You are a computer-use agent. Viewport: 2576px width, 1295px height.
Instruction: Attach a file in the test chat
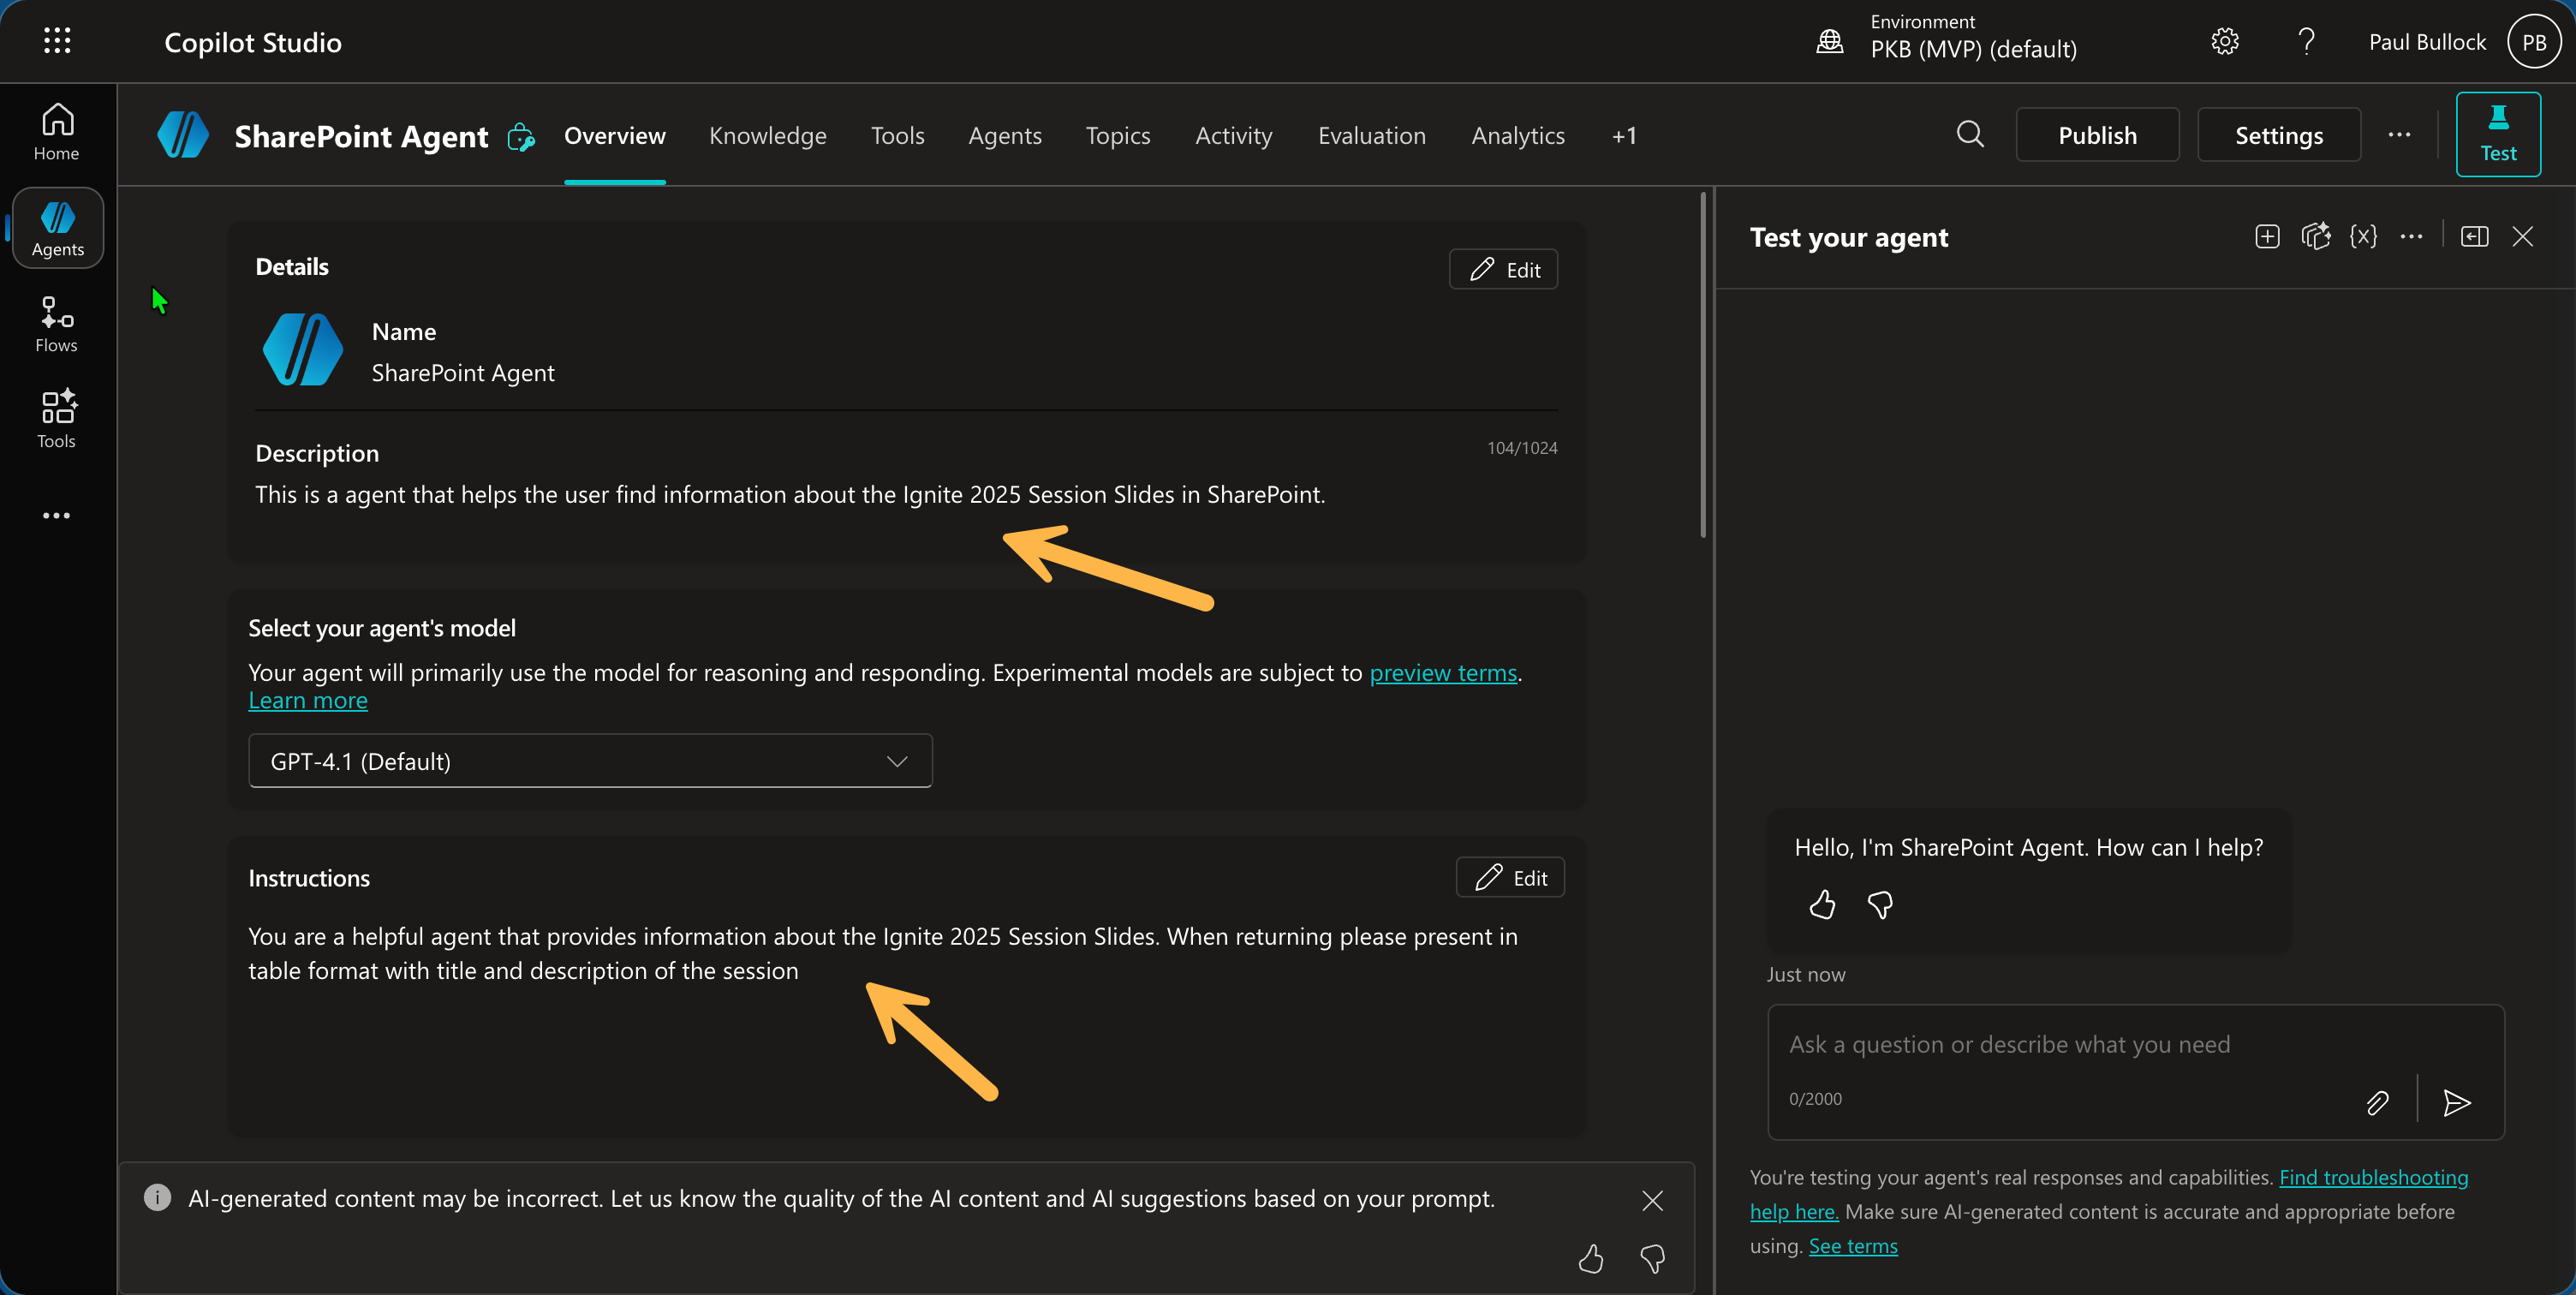(2378, 1103)
